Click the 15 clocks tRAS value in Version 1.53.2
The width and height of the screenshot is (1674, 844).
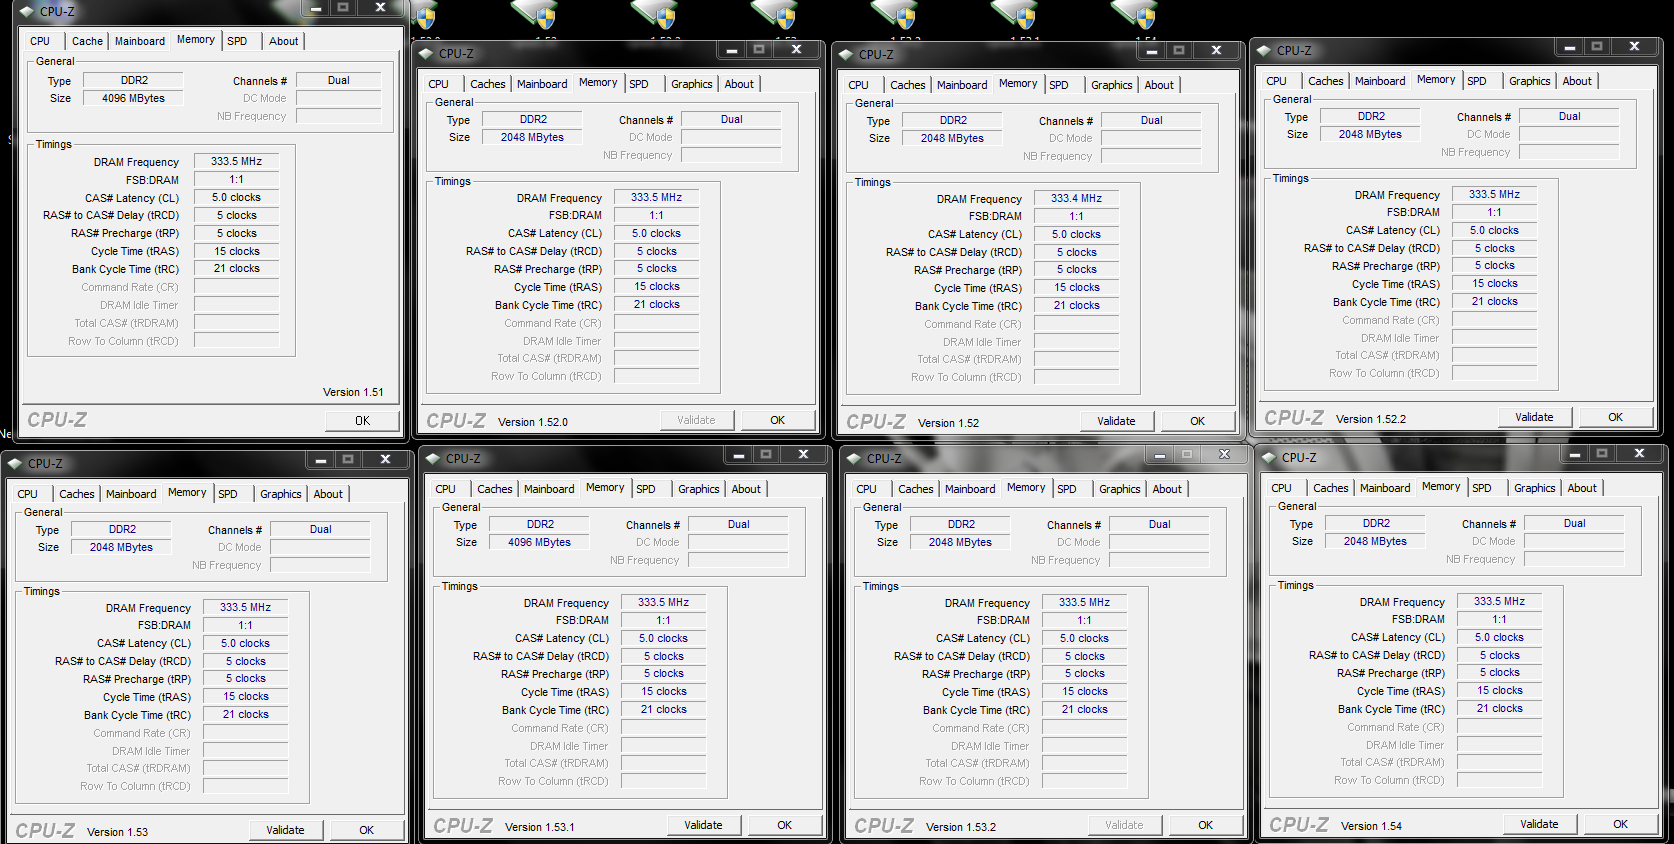coord(1085,691)
